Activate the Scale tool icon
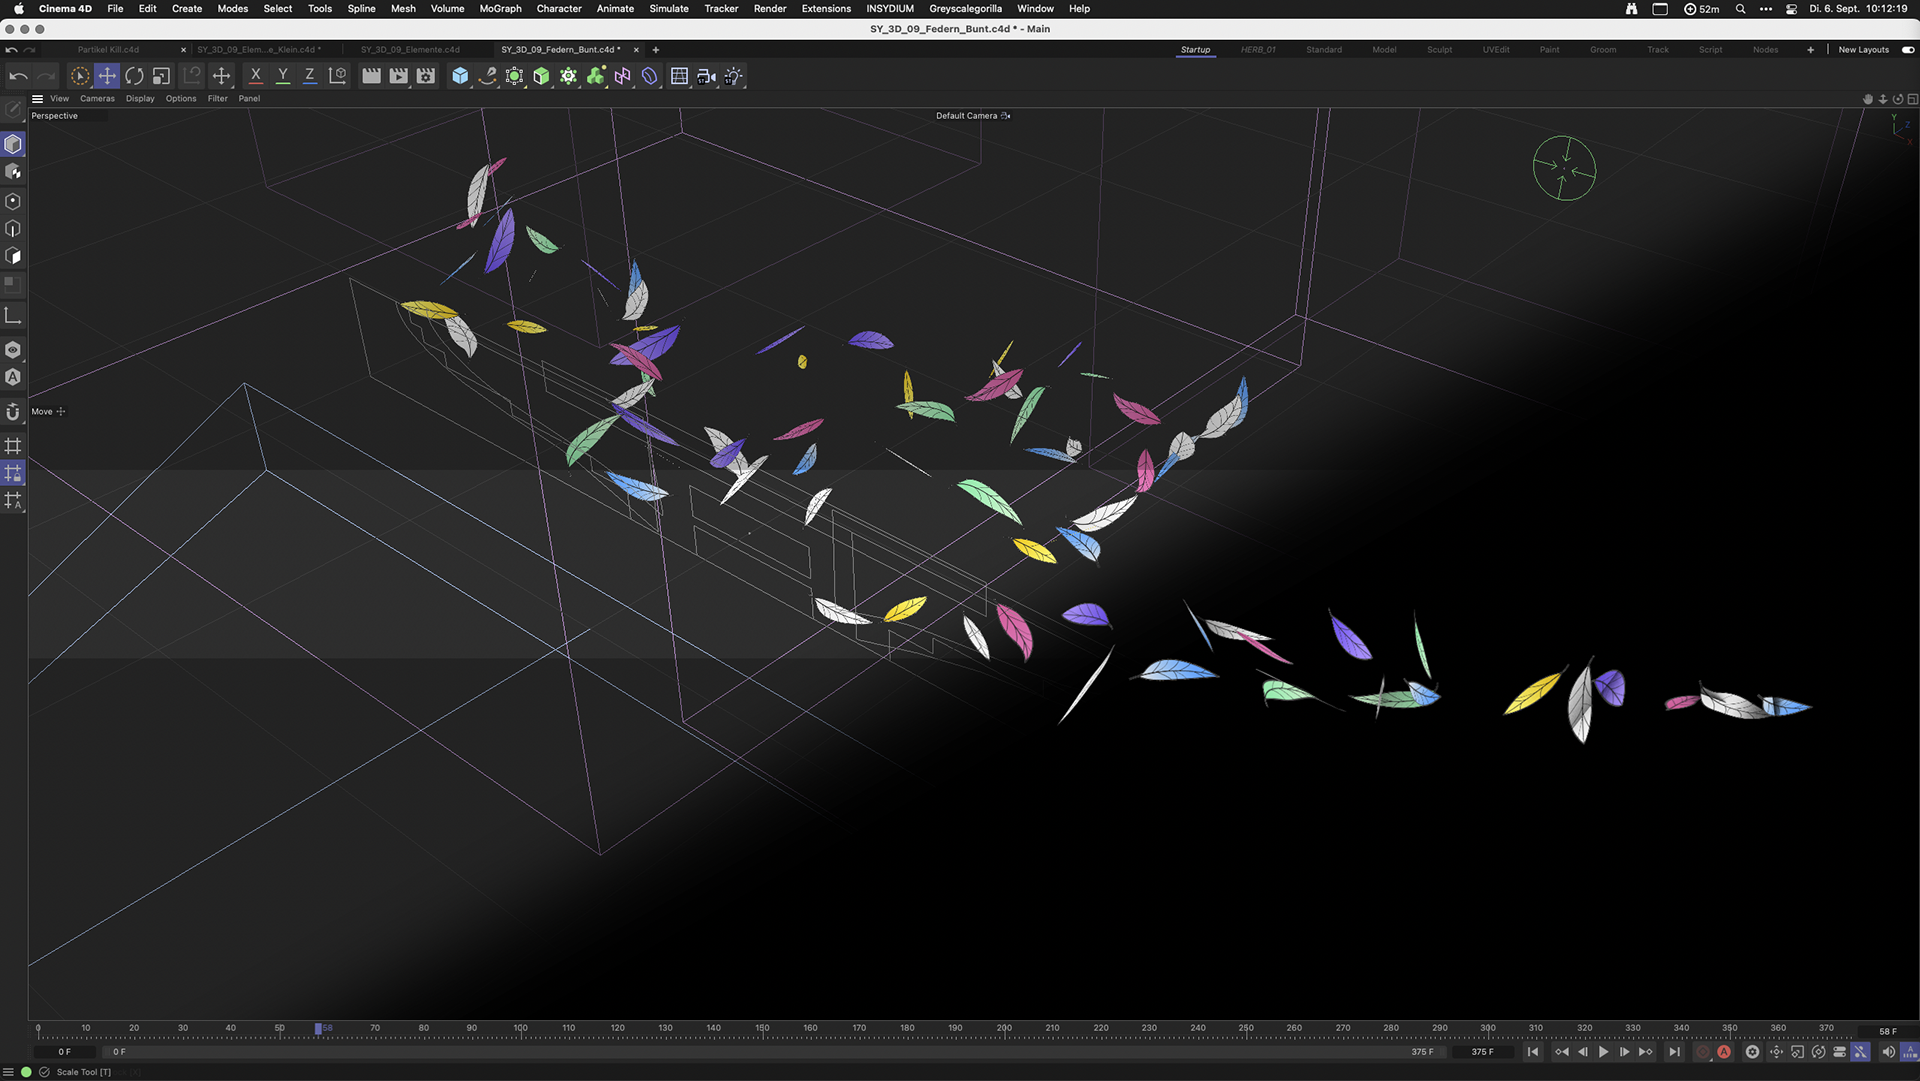The height and width of the screenshot is (1081, 1920). [x=161, y=76]
